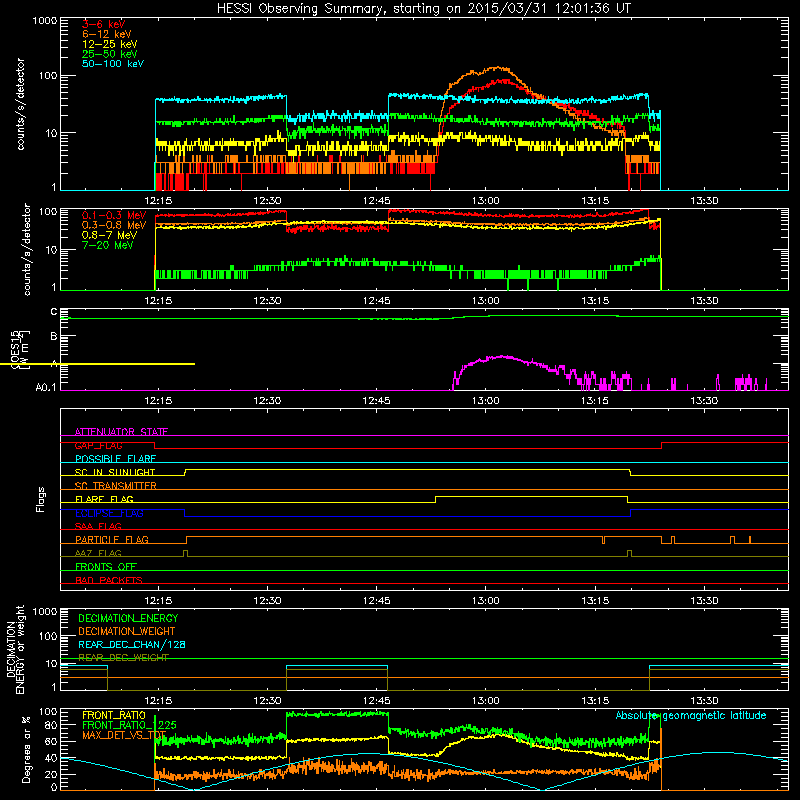Click the ECLIPSE_FLAG label

[x=109, y=513]
